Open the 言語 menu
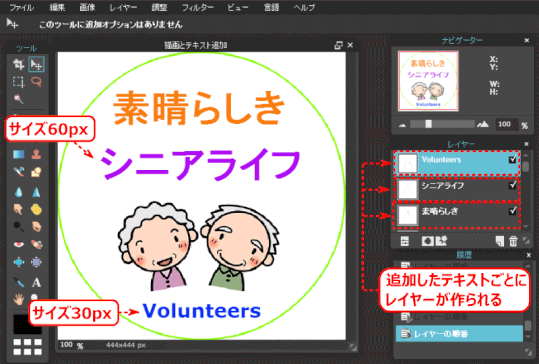 271,8
